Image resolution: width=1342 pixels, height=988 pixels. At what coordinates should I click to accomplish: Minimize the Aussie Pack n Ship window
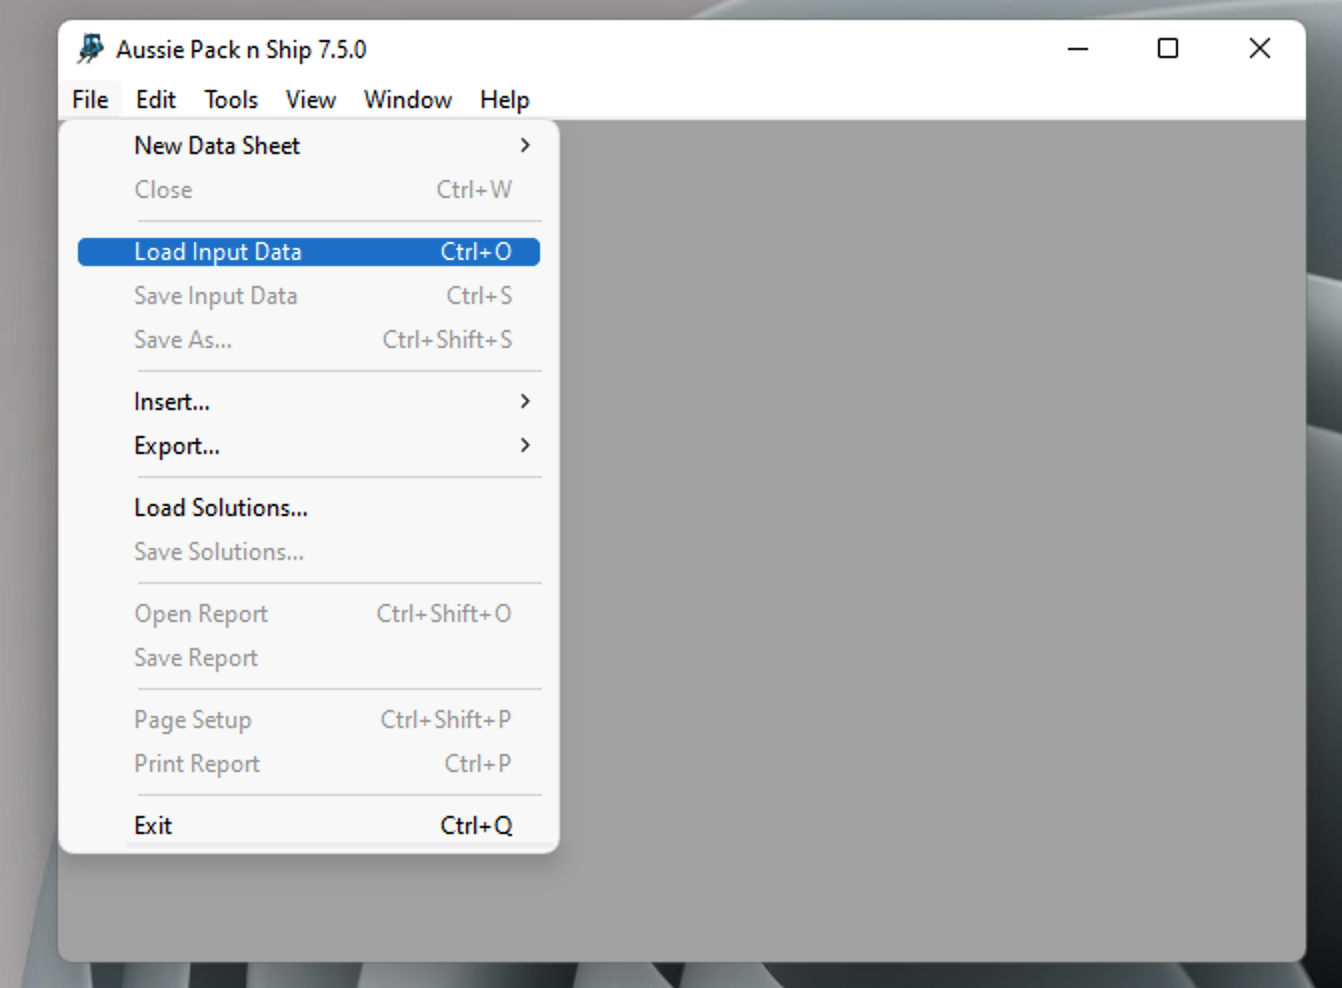[1078, 49]
